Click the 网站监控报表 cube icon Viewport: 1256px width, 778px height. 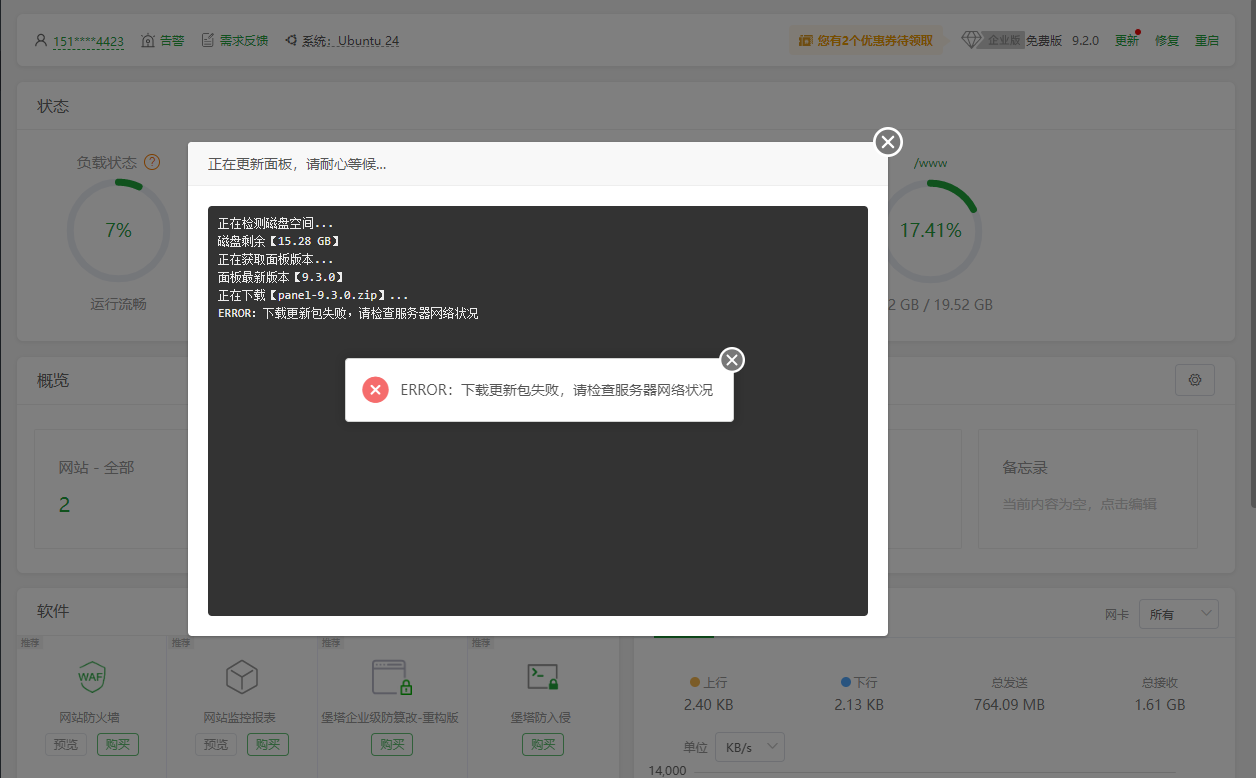pos(241,676)
